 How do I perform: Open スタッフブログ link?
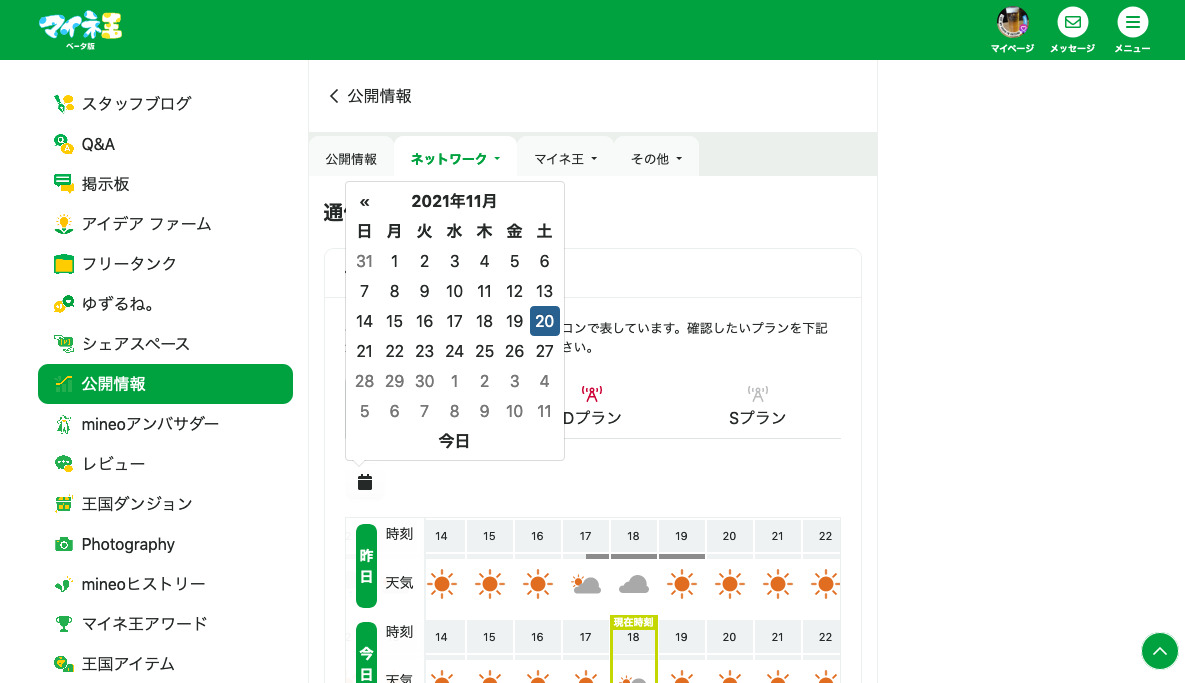click(x=136, y=104)
